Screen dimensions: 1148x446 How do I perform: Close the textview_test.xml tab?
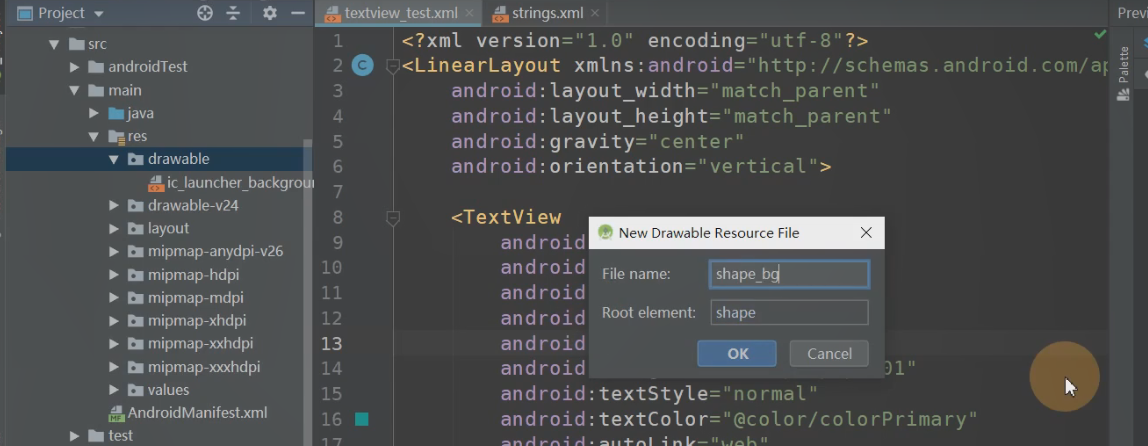469,14
